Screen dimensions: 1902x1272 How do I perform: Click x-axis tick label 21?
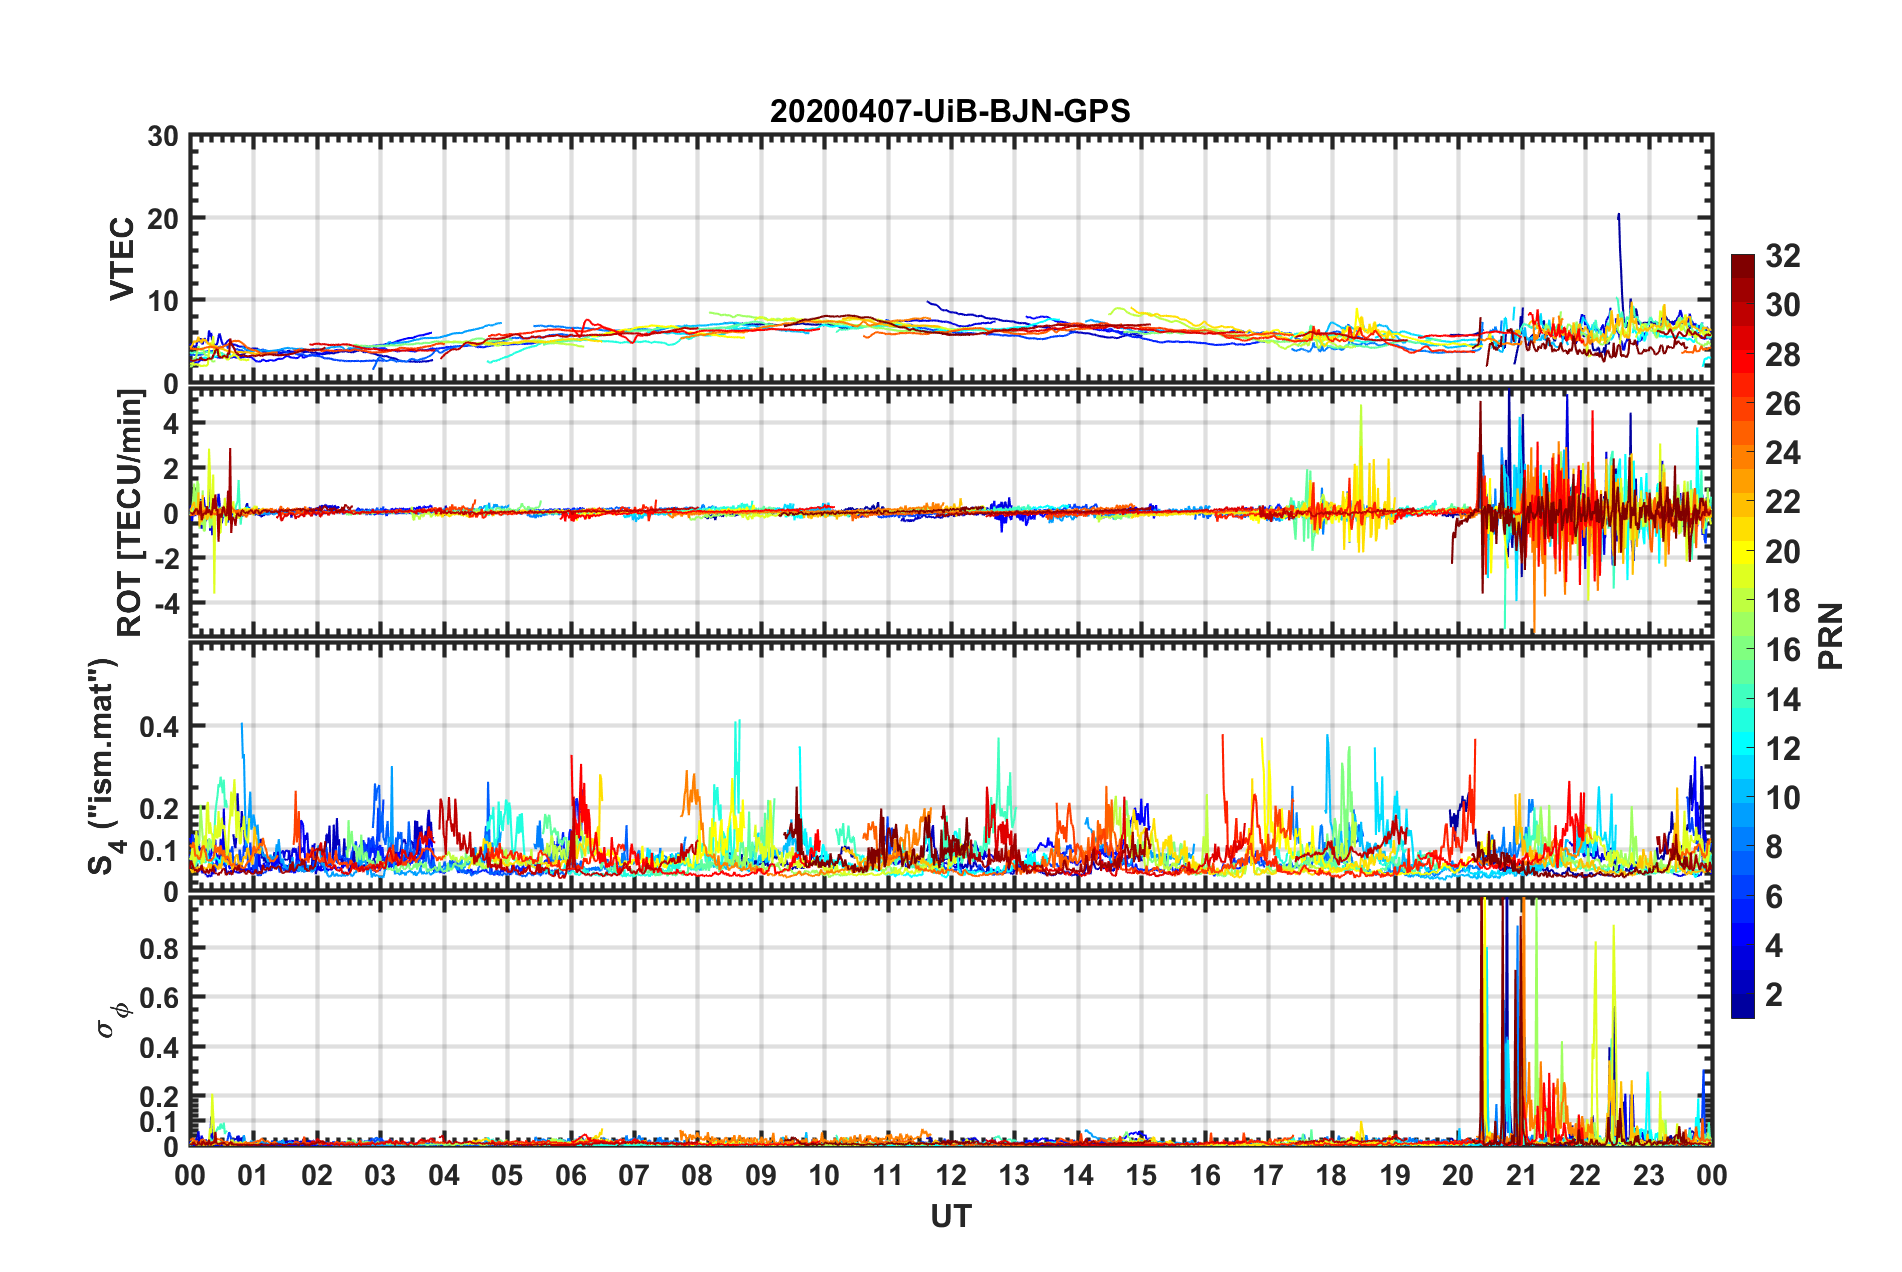1521,1176
